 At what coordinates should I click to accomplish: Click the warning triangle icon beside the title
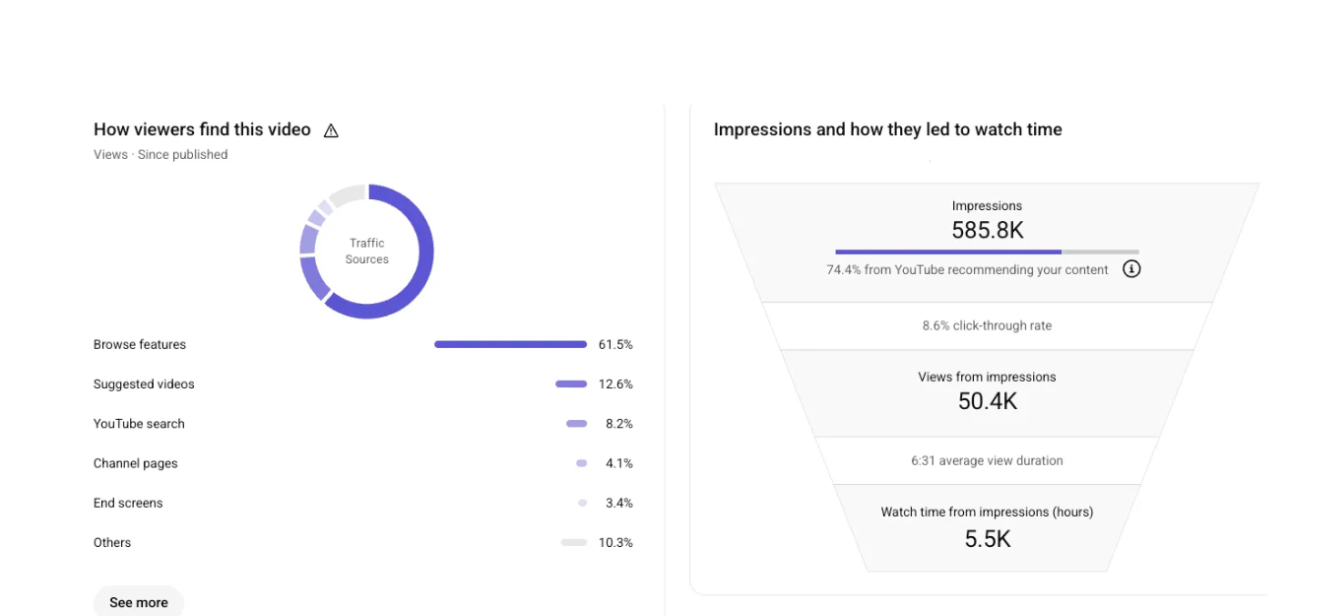point(331,131)
